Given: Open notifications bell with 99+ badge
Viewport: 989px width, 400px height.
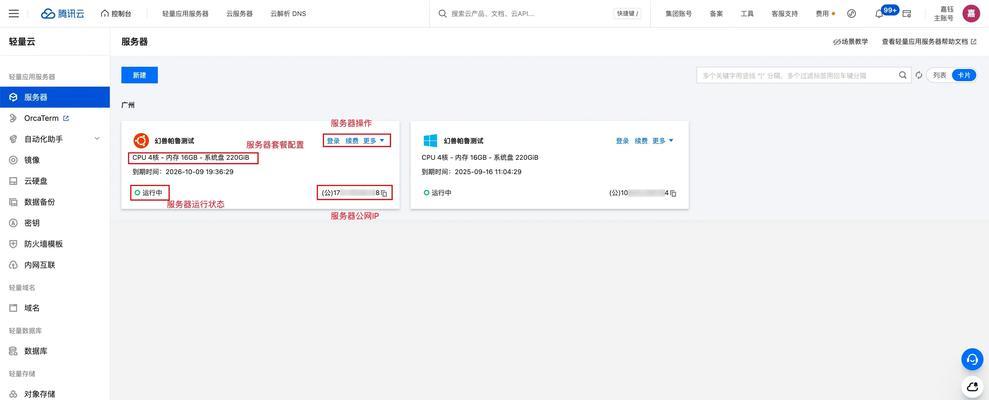Looking at the screenshot, I should tap(879, 13).
